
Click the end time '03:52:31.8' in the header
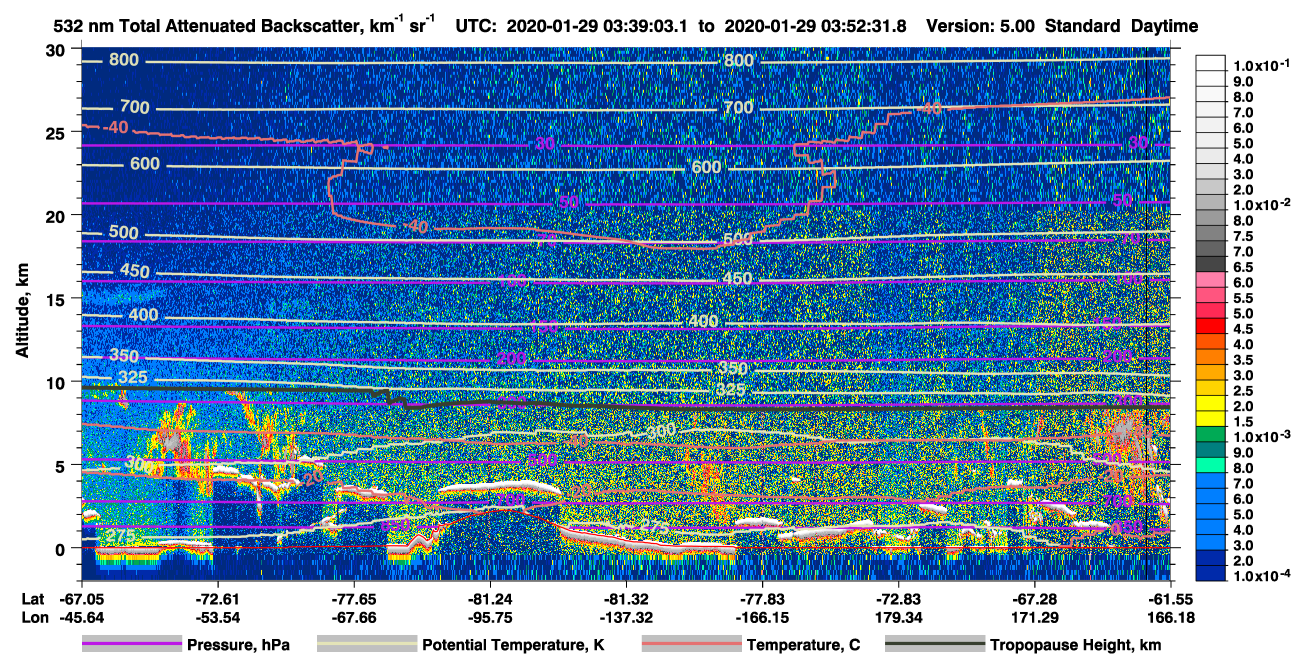pos(865,27)
